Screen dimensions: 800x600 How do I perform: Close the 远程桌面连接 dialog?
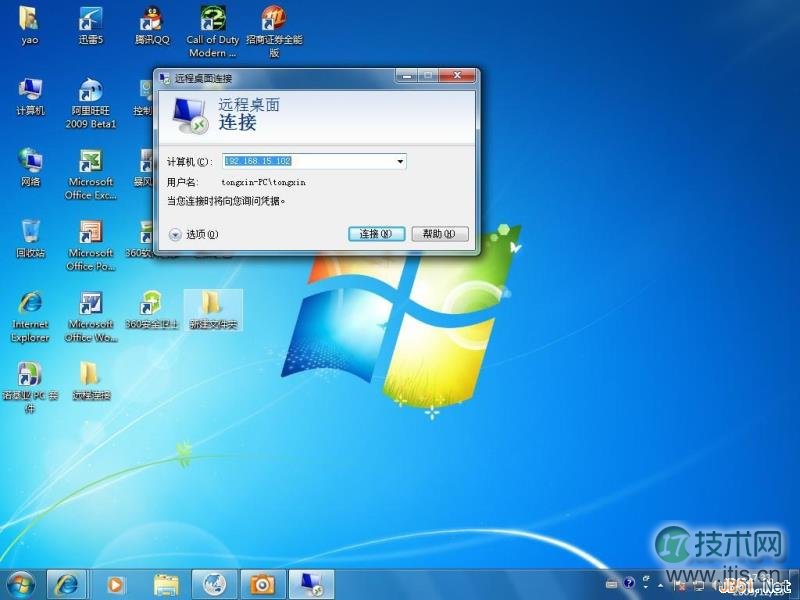[457, 76]
